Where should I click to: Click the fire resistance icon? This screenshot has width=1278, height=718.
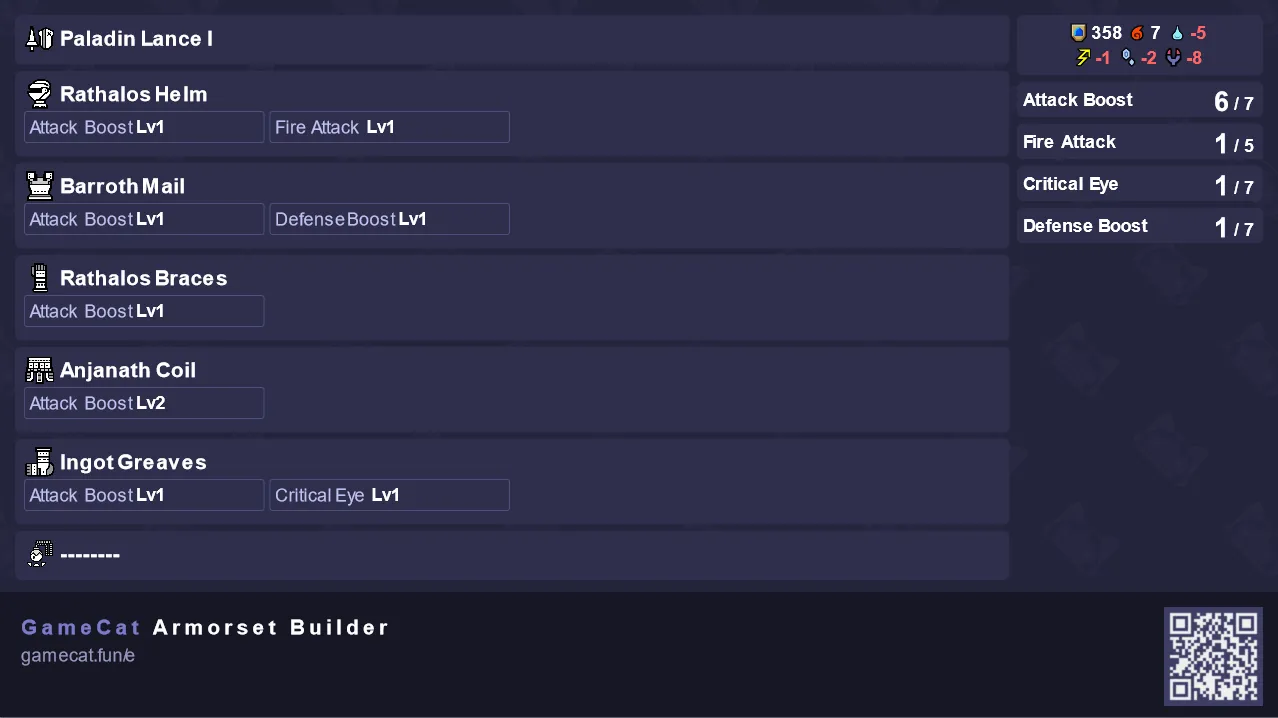click(x=1137, y=33)
